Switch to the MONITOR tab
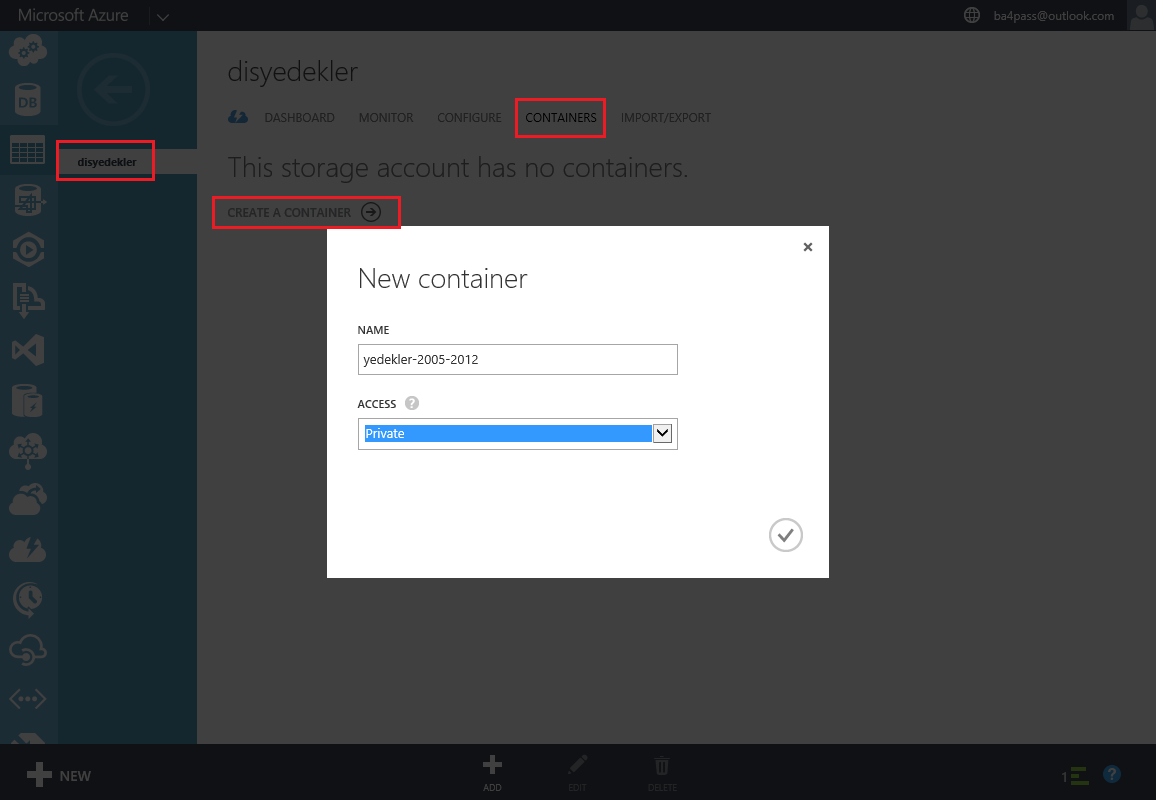The width and height of the screenshot is (1156, 800). pos(386,118)
